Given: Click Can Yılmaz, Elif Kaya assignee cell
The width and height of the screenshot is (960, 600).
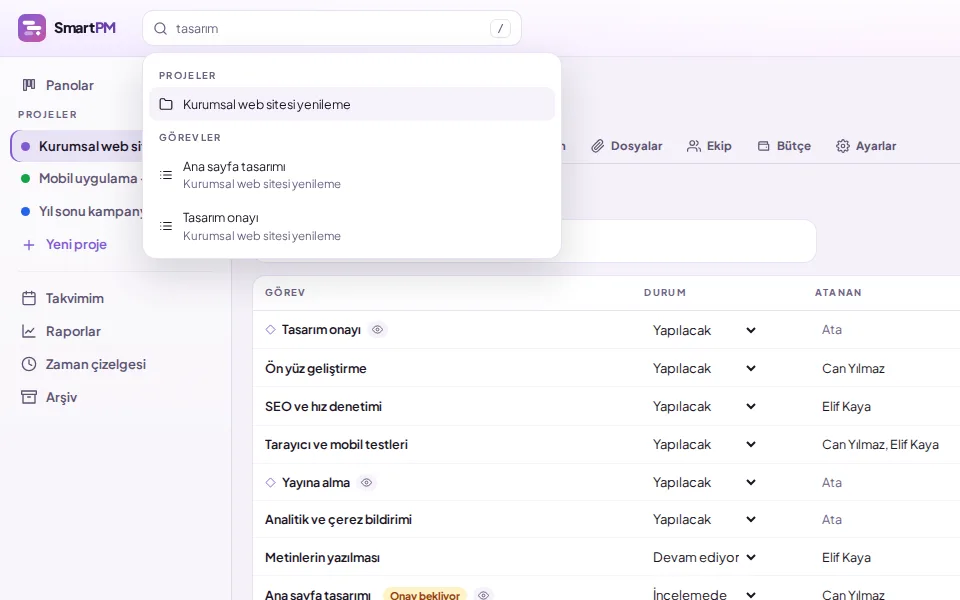Looking at the screenshot, I should click(880, 444).
